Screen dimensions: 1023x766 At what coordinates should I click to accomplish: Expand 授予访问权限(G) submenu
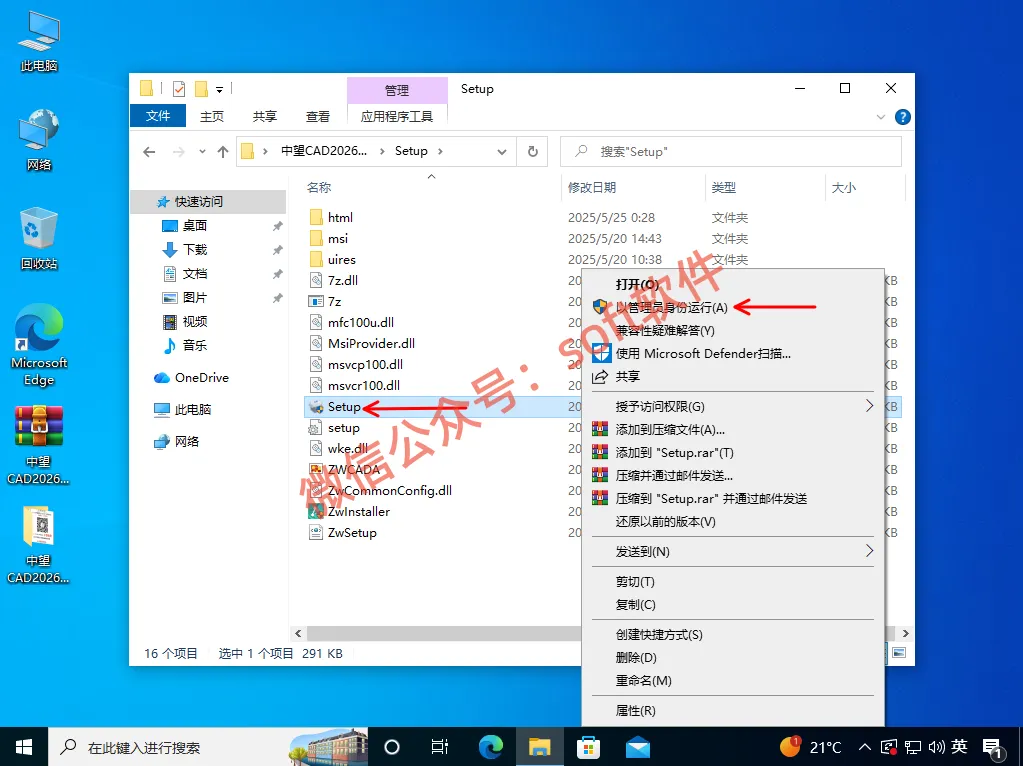(x=869, y=406)
